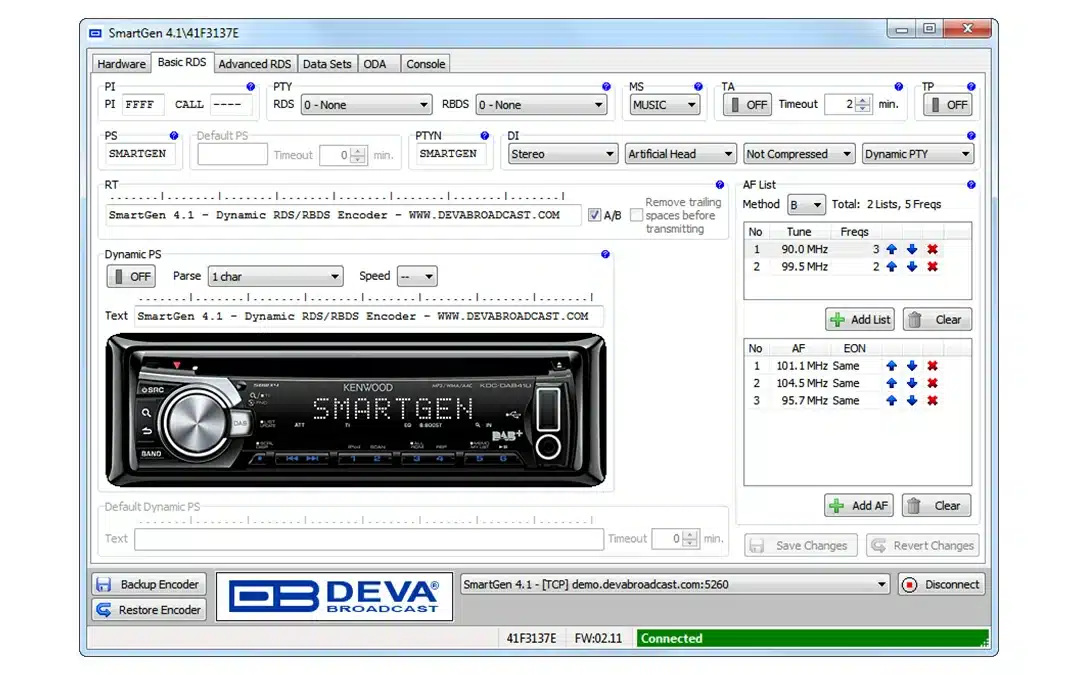1080x675 pixels.
Task: Delete the 90.0 MHz tune list
Action: 933,249
